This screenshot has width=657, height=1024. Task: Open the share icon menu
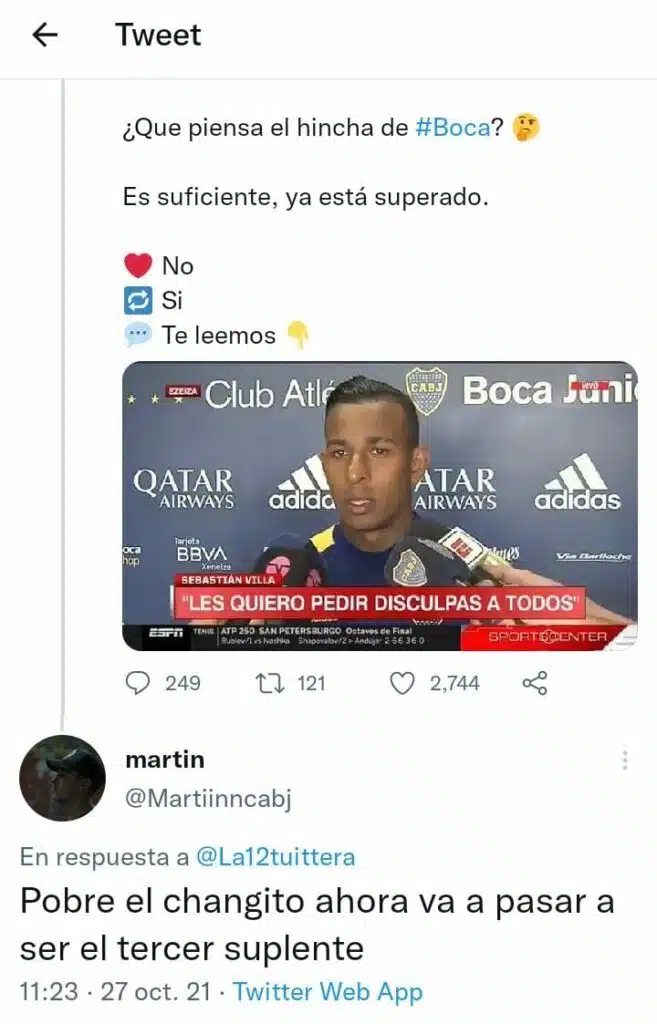(x=535, y=683)
